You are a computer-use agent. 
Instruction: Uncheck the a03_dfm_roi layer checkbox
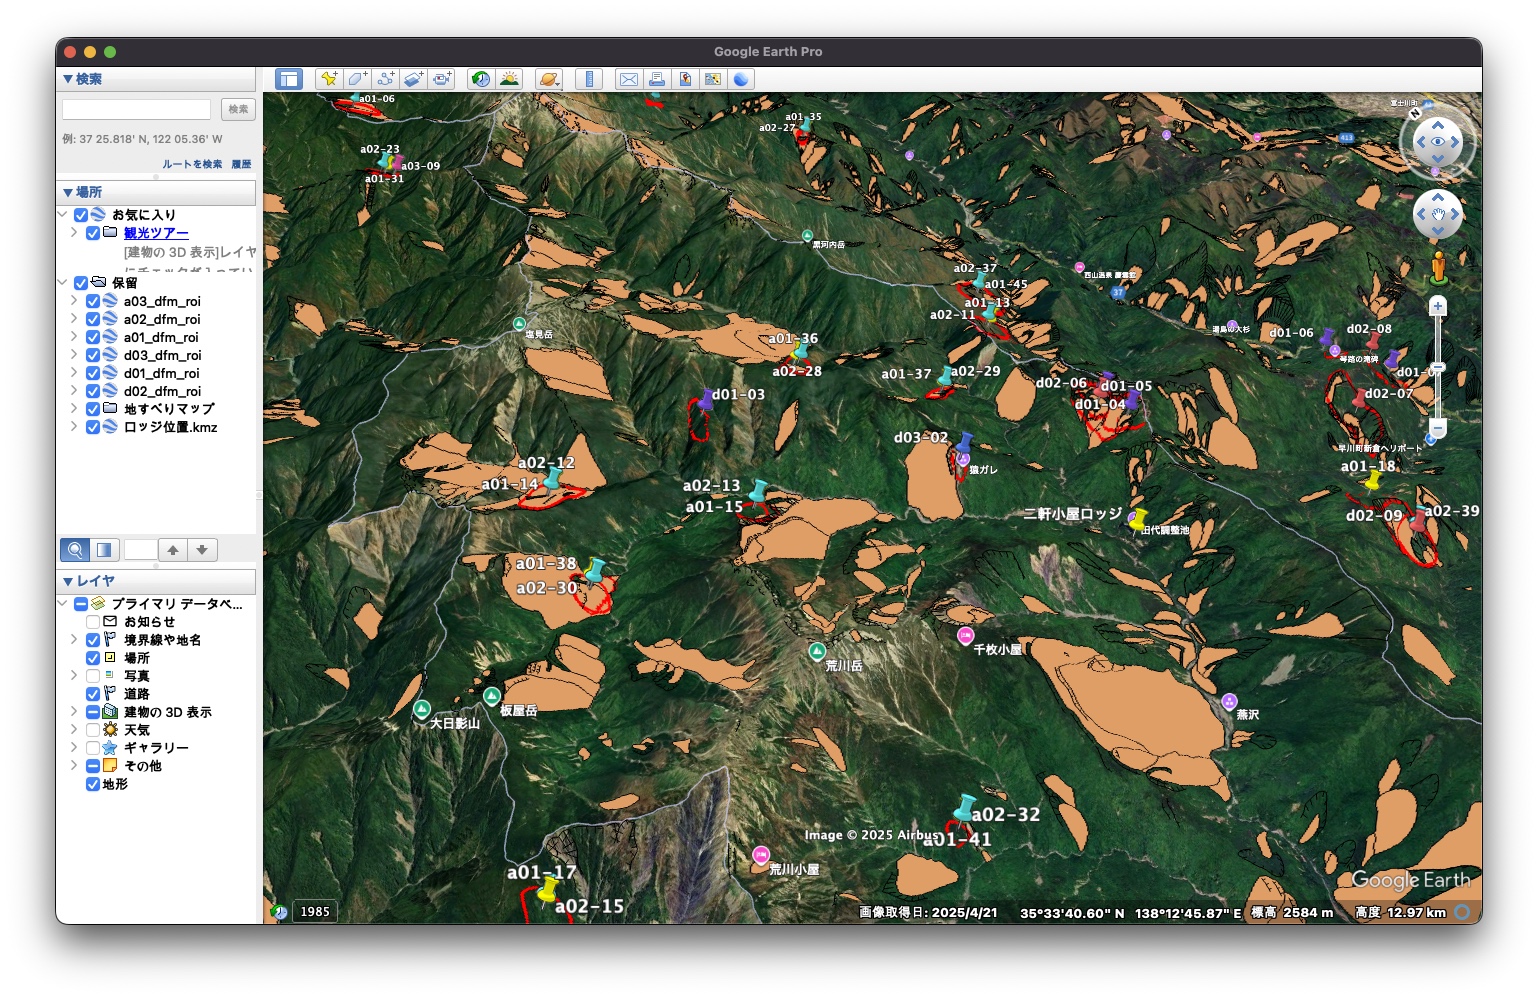click(93, 301)
